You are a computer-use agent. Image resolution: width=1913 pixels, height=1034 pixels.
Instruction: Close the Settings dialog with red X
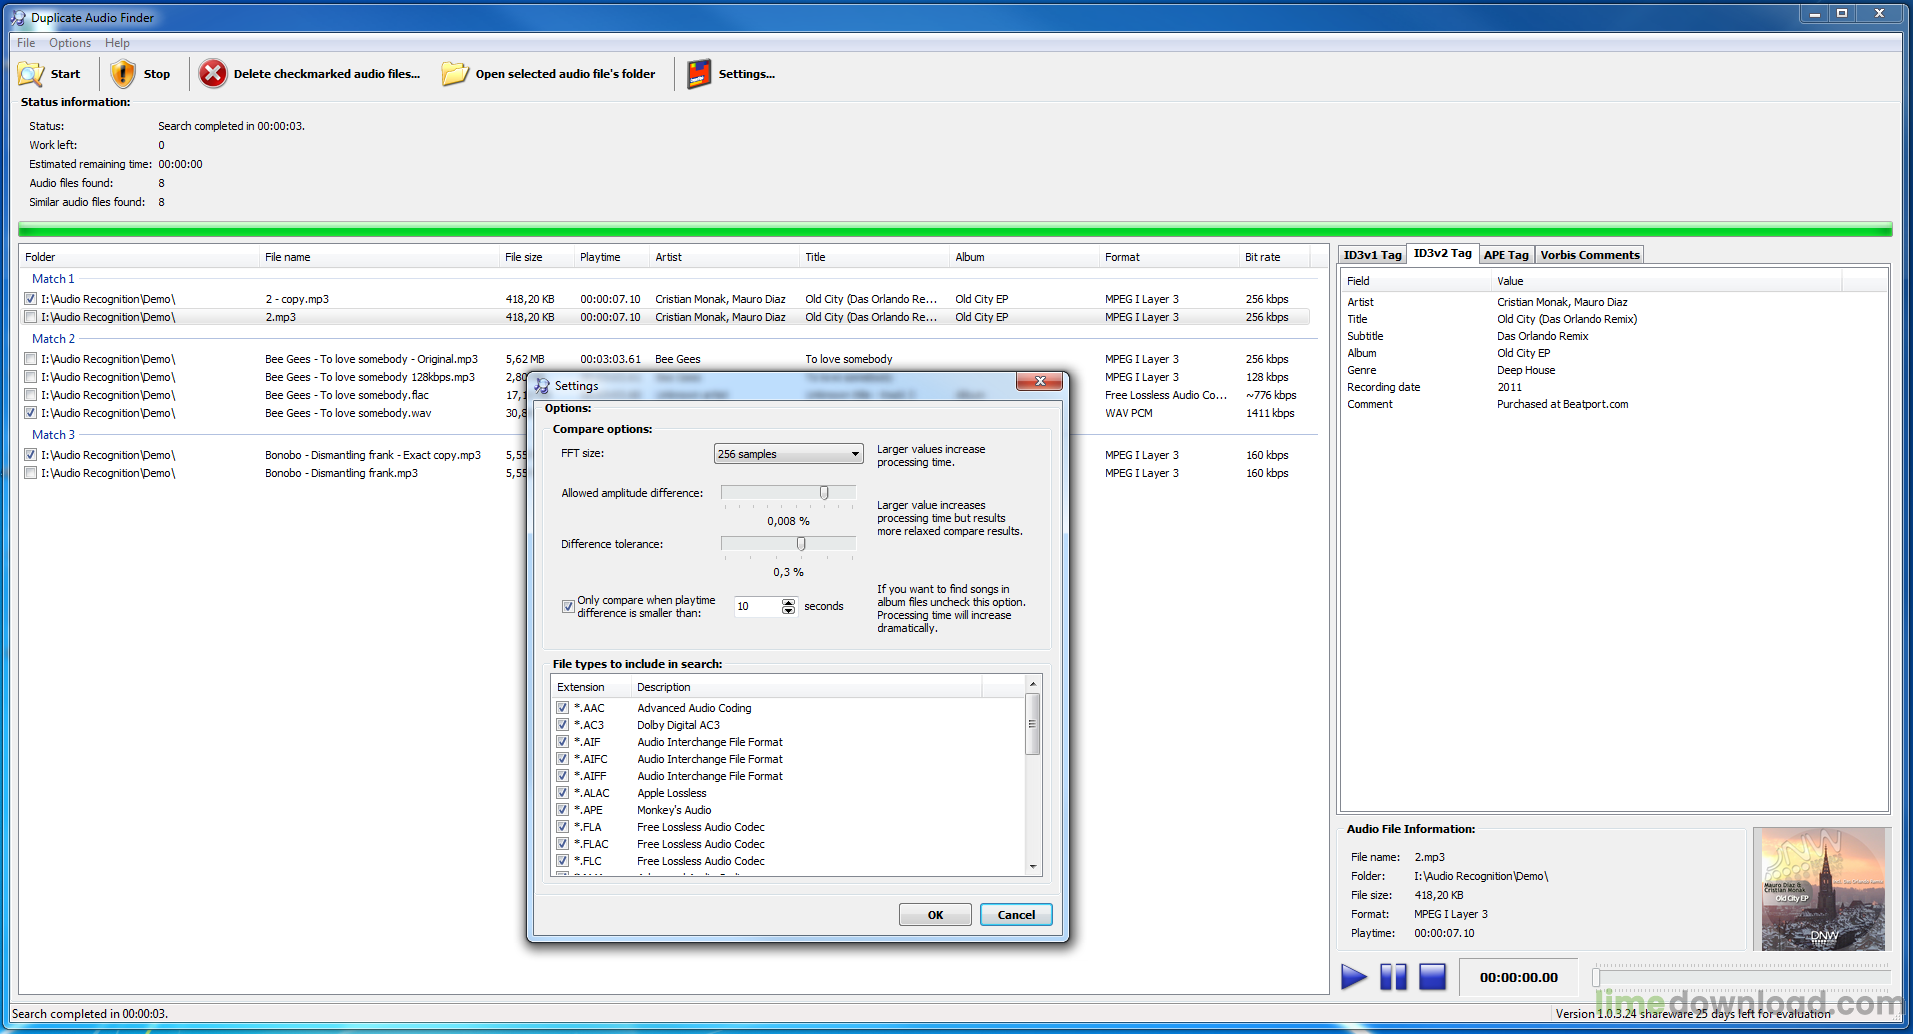1040,381
